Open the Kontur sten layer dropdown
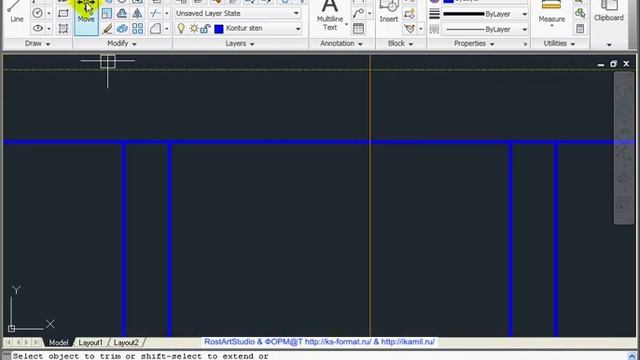This screenshot has width=640, height=360. [x=298, y=29]
